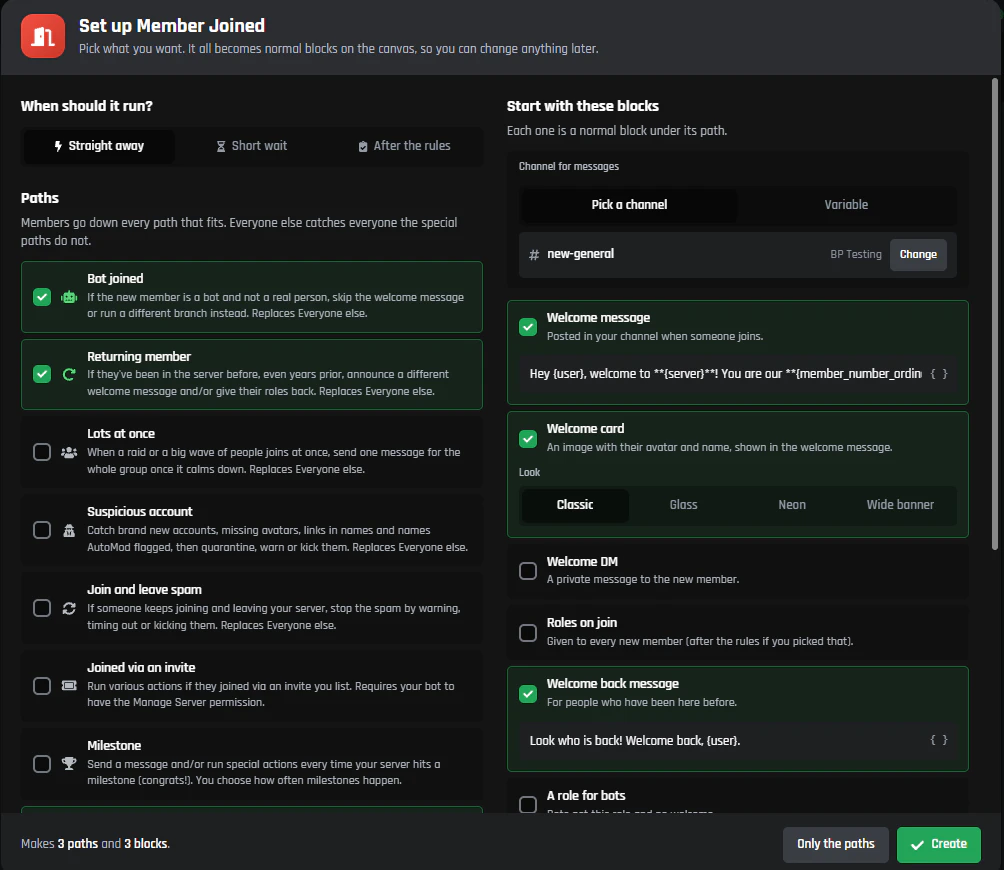
Task: Click the Set up Member Joined title
Action: coord(172,26)
